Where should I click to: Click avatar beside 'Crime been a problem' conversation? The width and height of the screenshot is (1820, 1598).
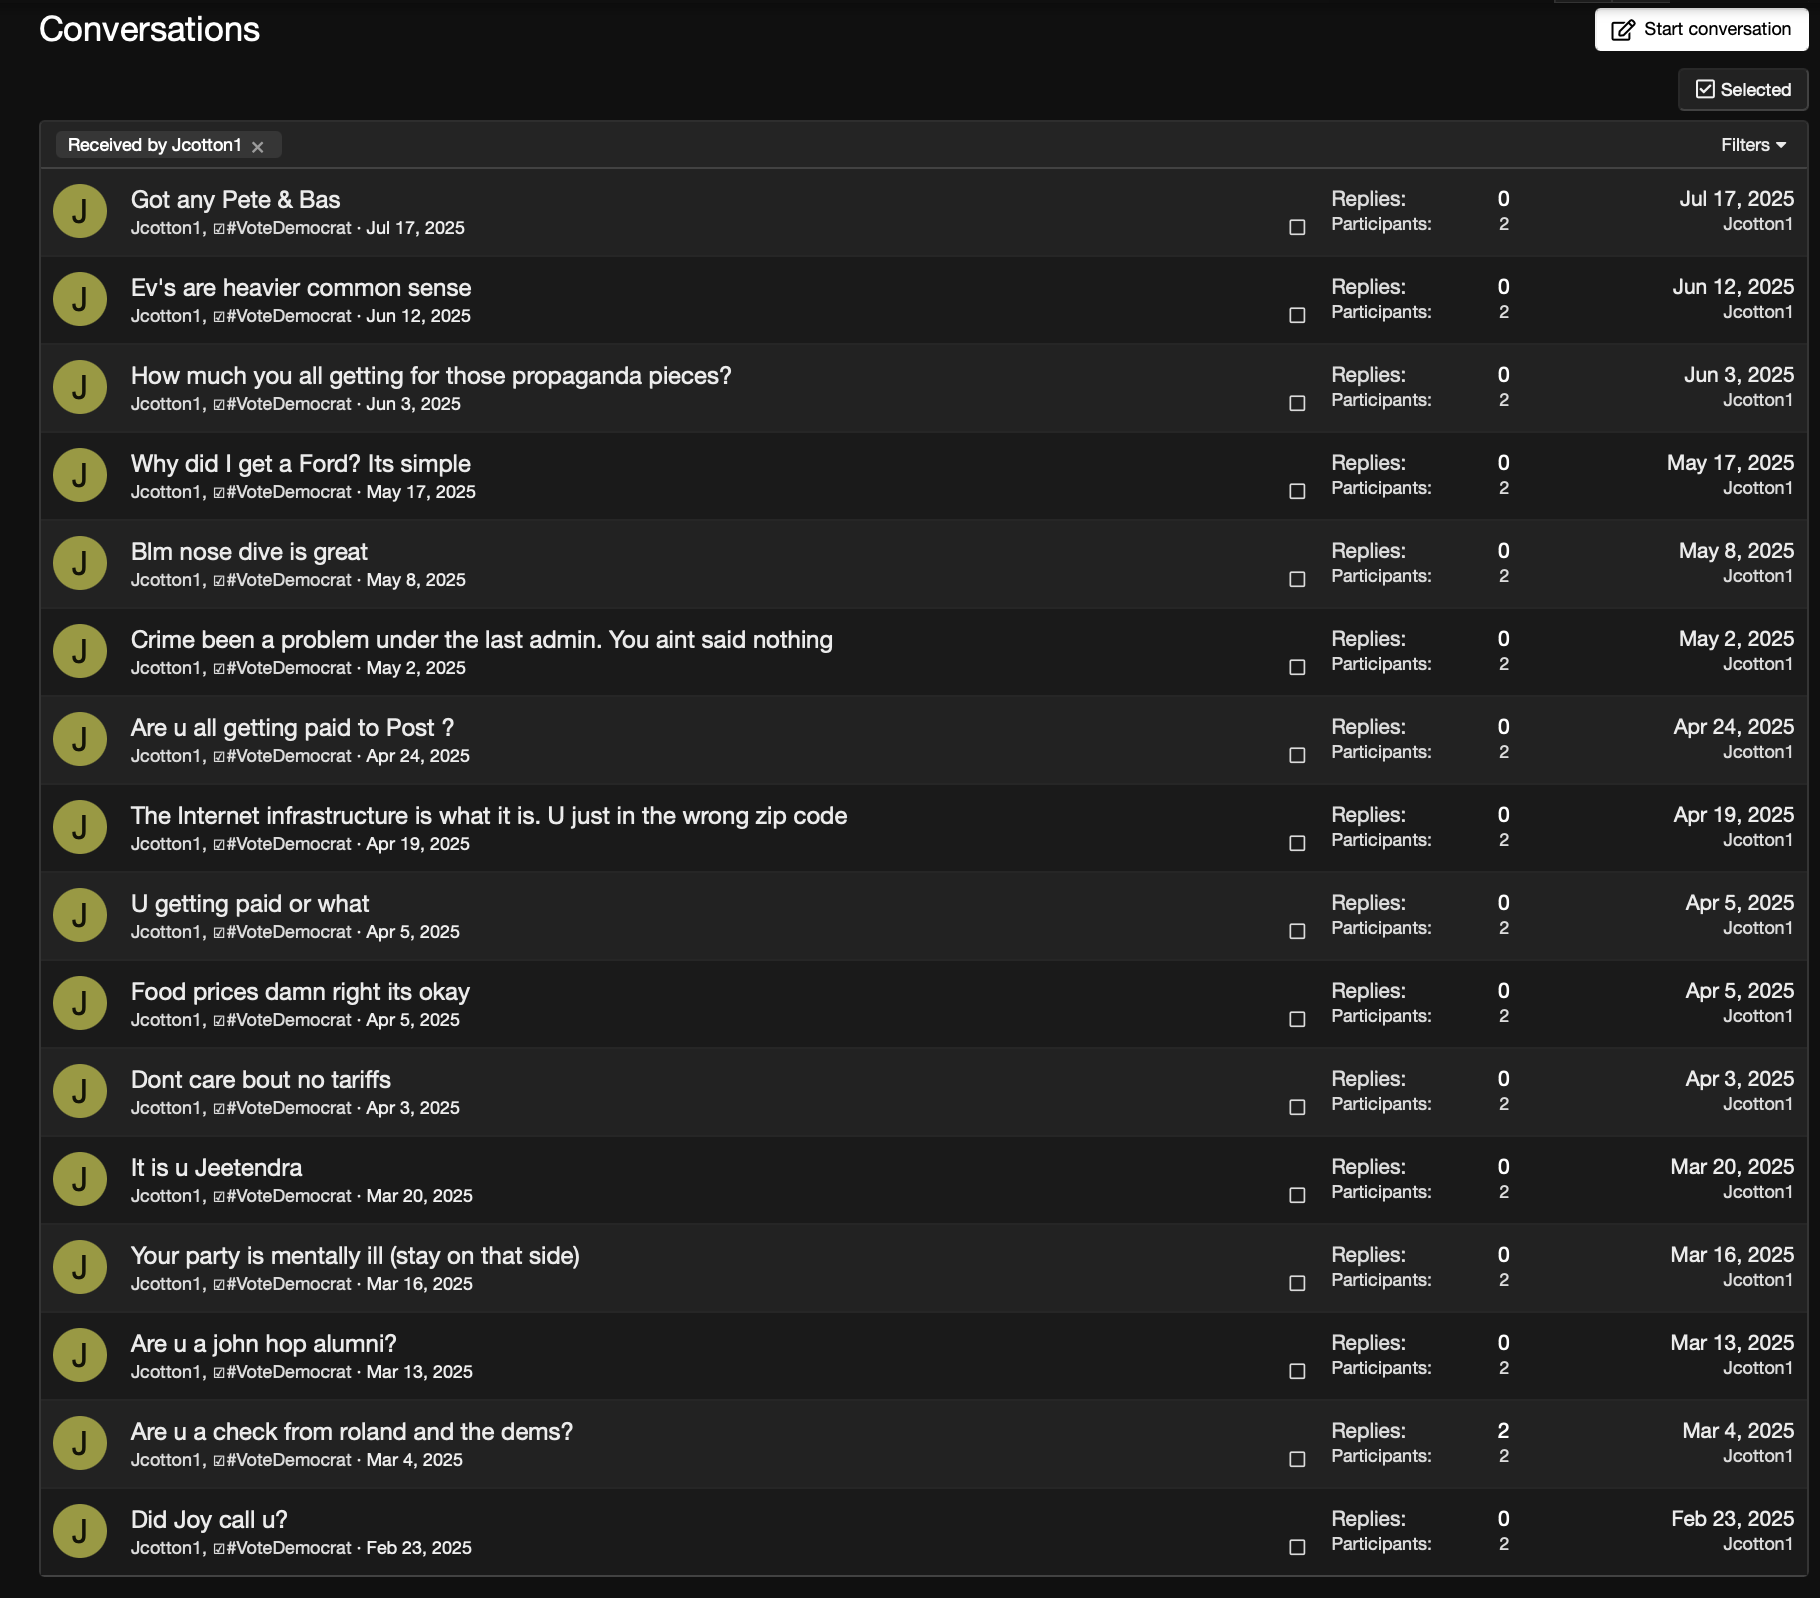pyautogui.click(x=80, y=651)
